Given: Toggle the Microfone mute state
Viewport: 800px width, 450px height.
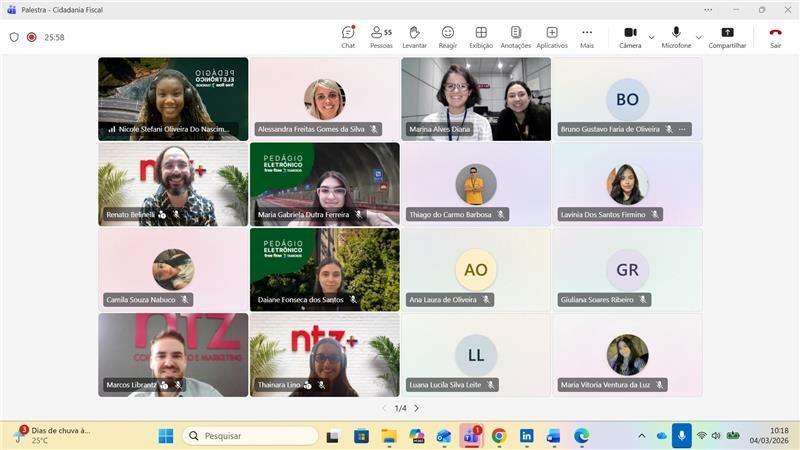Looking at the screenshot, I should (x=676, y=37).
